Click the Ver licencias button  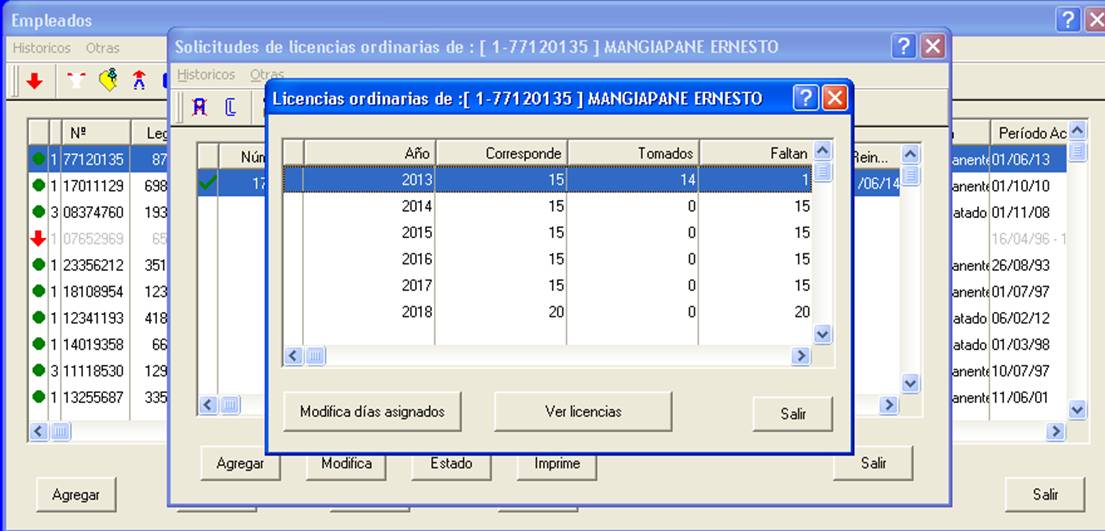pos(583,411)
